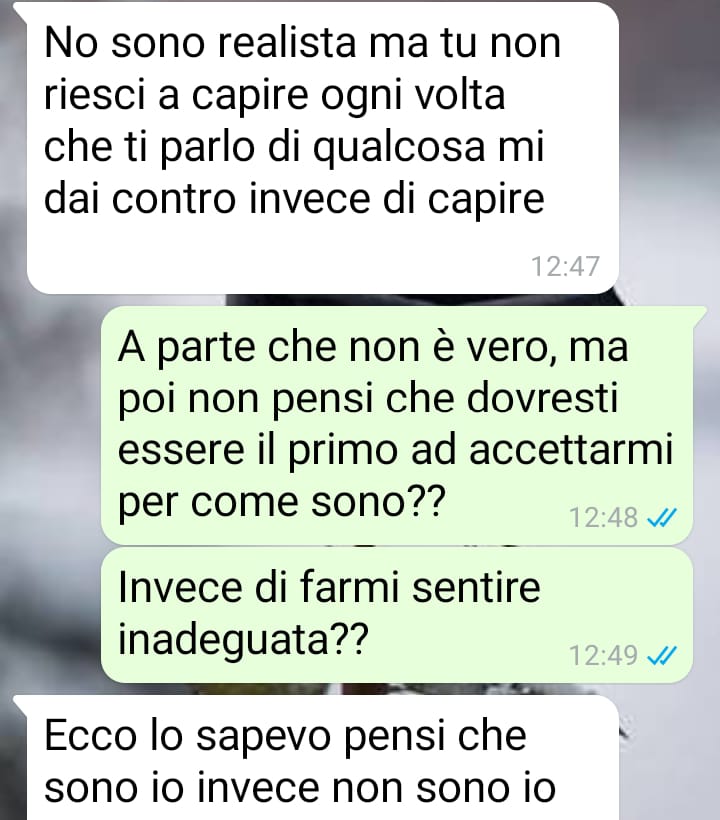
Task: Tap the message starting 'A parte che non è vero'
Action: [x=397, y=425]
